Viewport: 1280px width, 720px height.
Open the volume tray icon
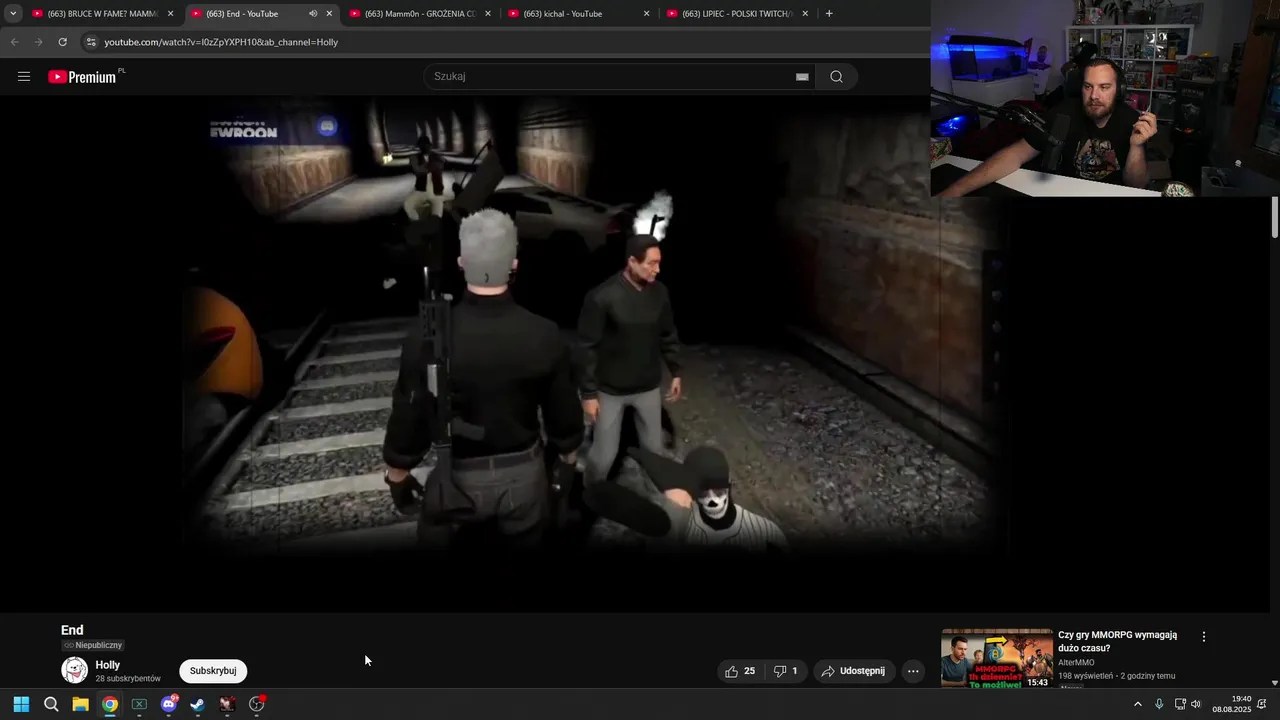(x=1196, y=704)
